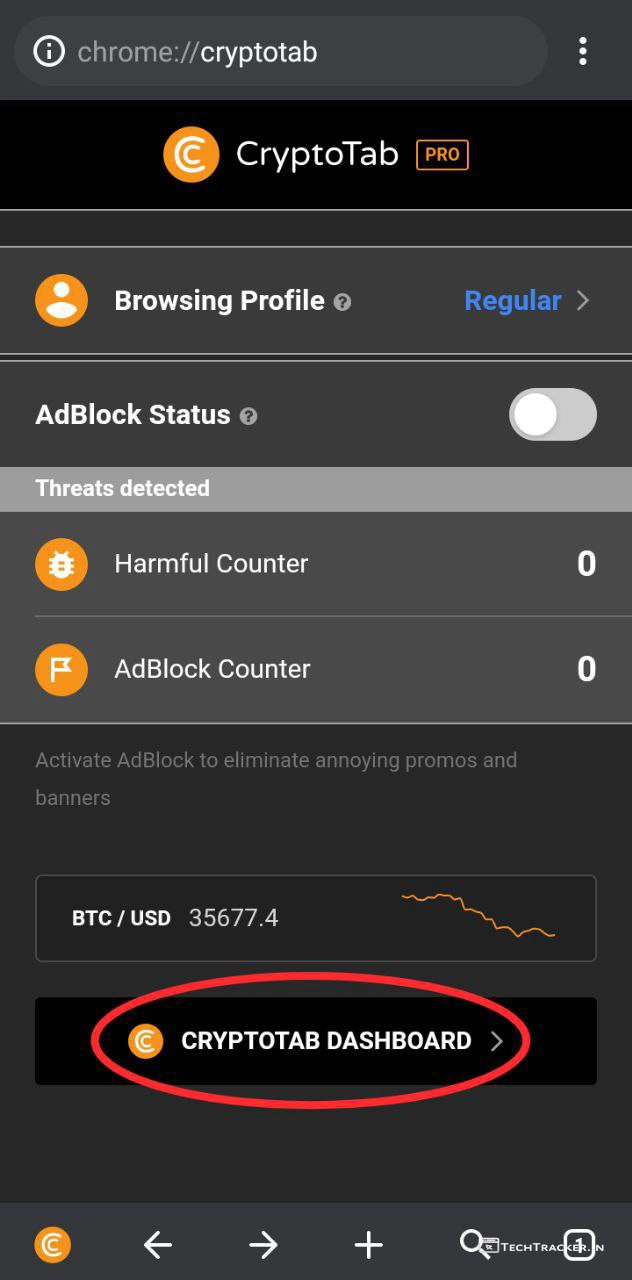
Task: Select the Regular browsing profile link
Action: [x=512, y=301]
